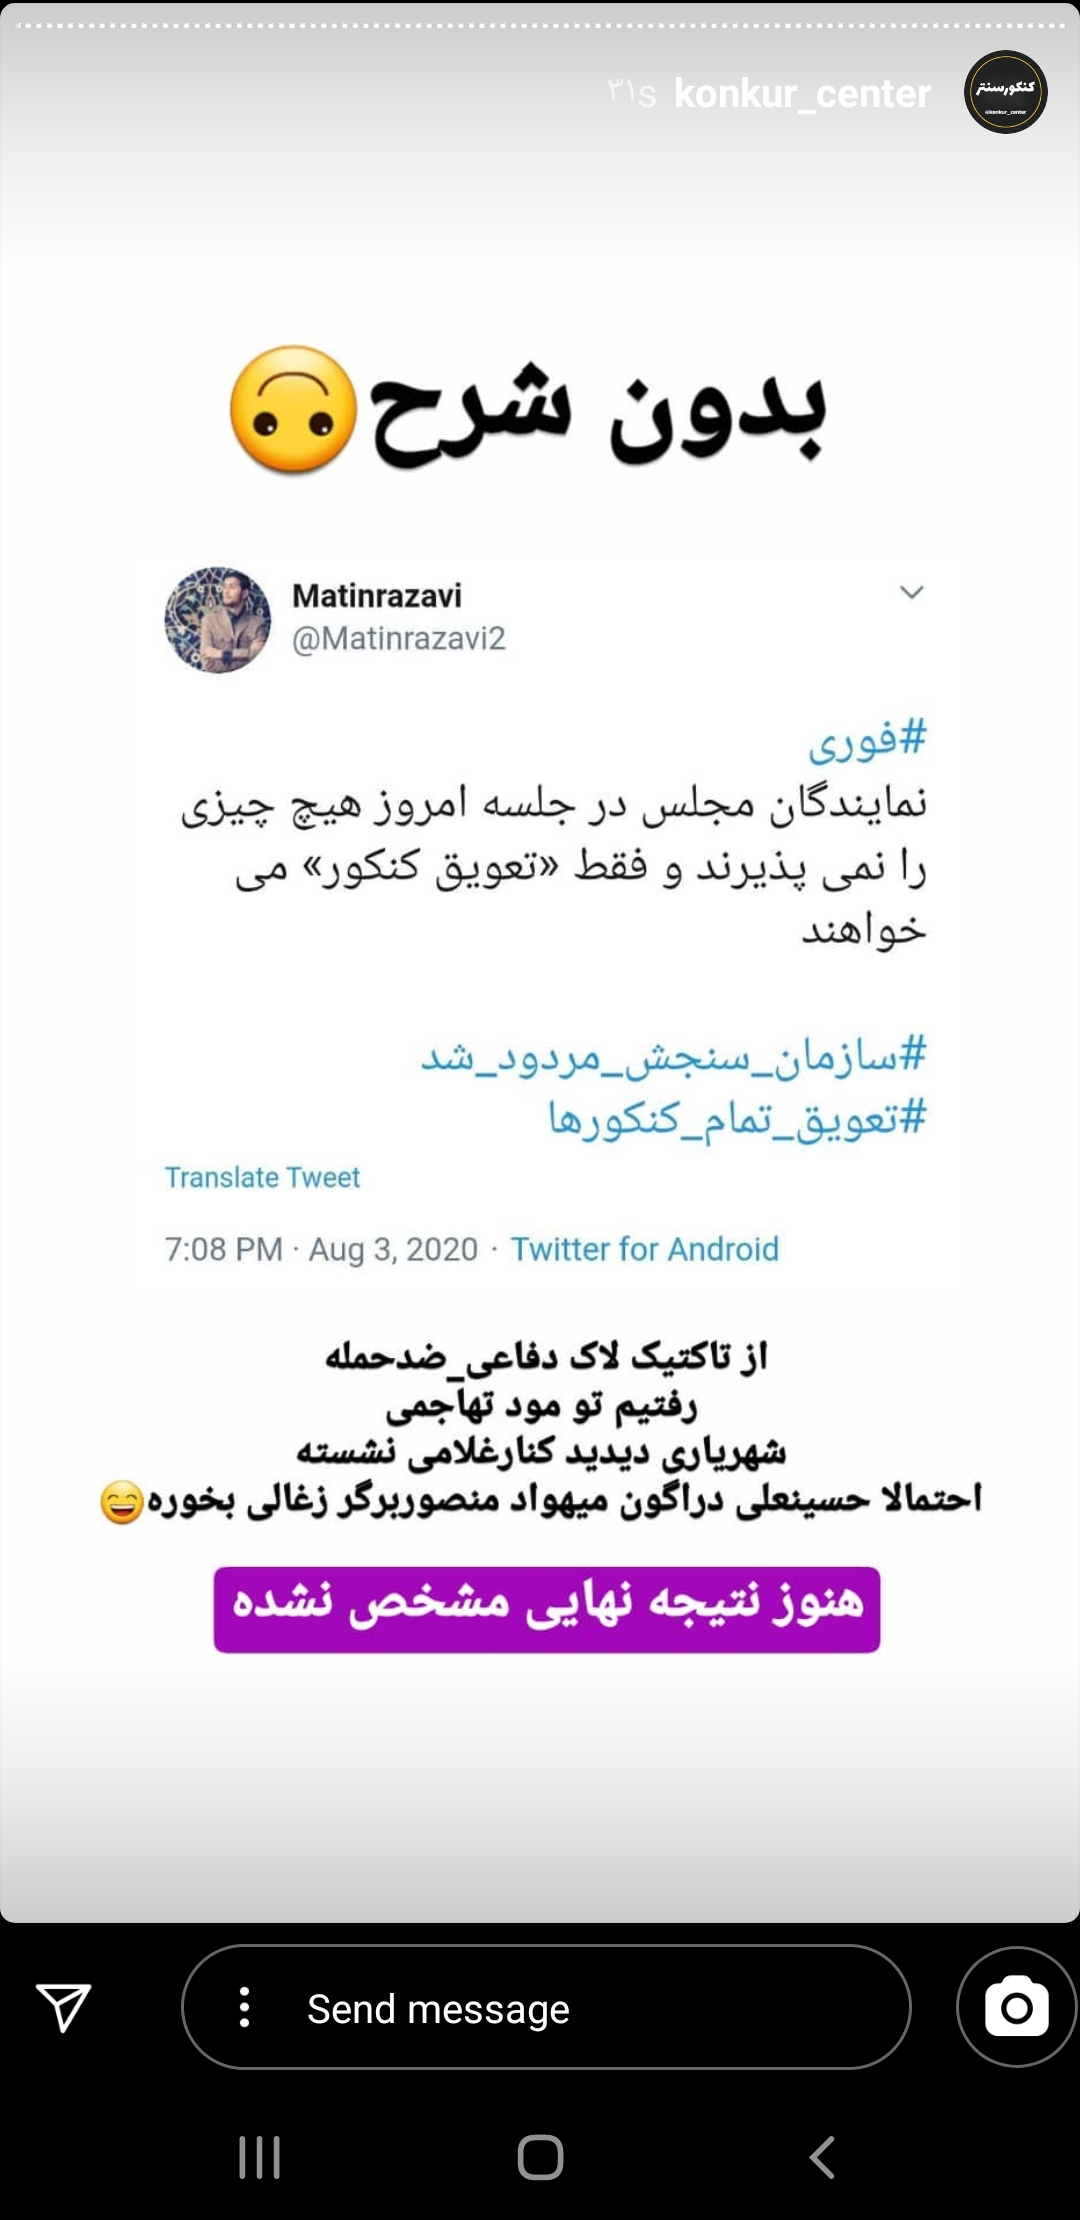
Task: Tap the Matinrazavi tweet avatar
Action: (x=217, y=620)
